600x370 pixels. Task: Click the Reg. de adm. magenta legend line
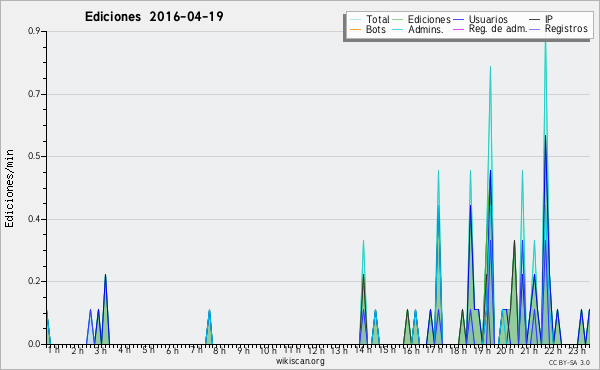[458, 29]
